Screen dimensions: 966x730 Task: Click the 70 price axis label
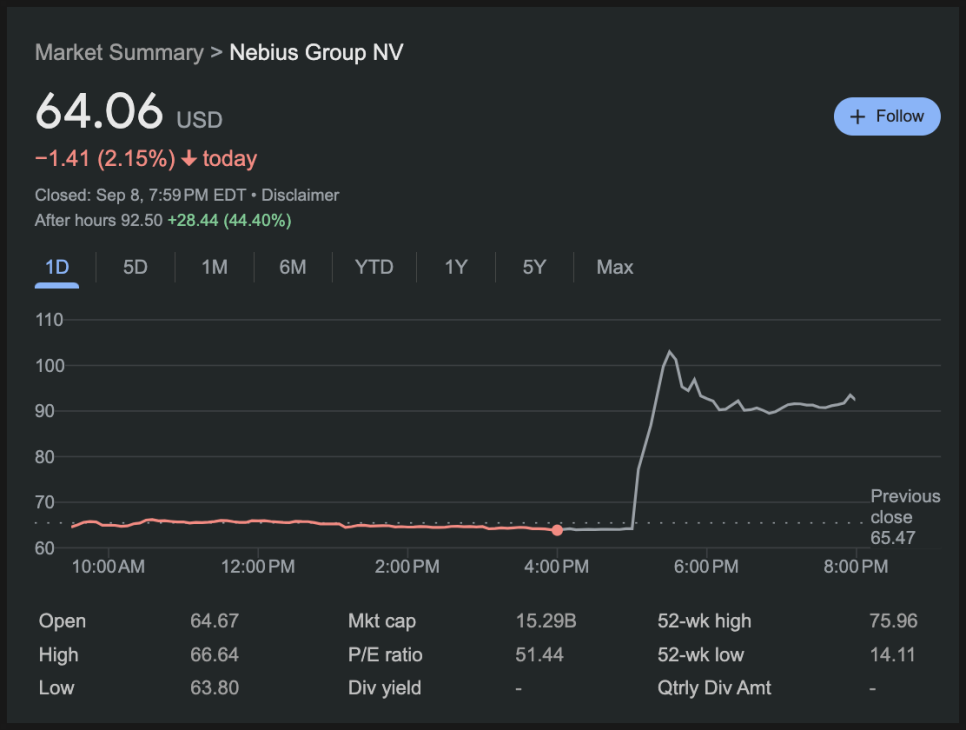coord(45,503)
